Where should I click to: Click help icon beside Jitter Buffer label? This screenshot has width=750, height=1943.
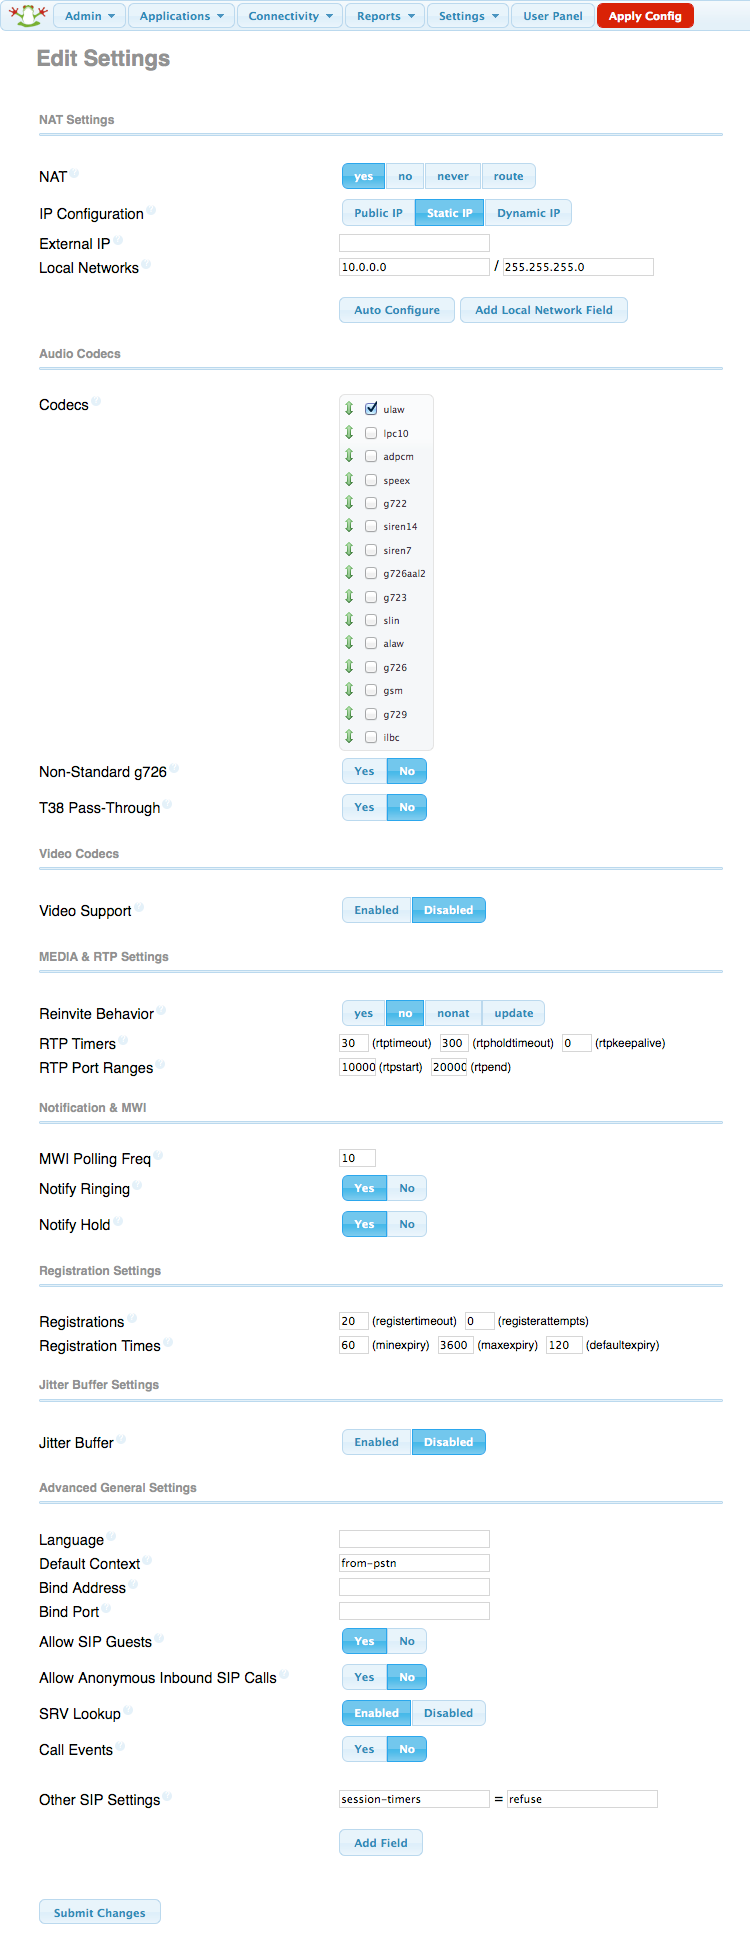[121, 1440]
